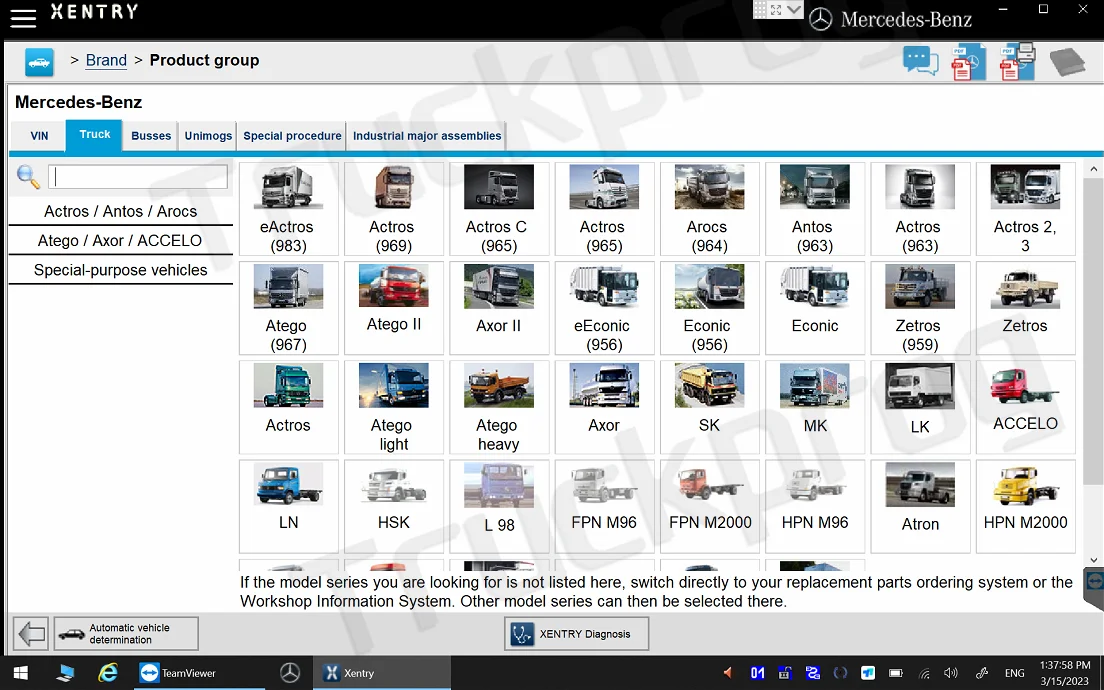1104x690 pixels.
Task: Select the LN truck tile
Action: pyautogui.click(x=289, y=506)
